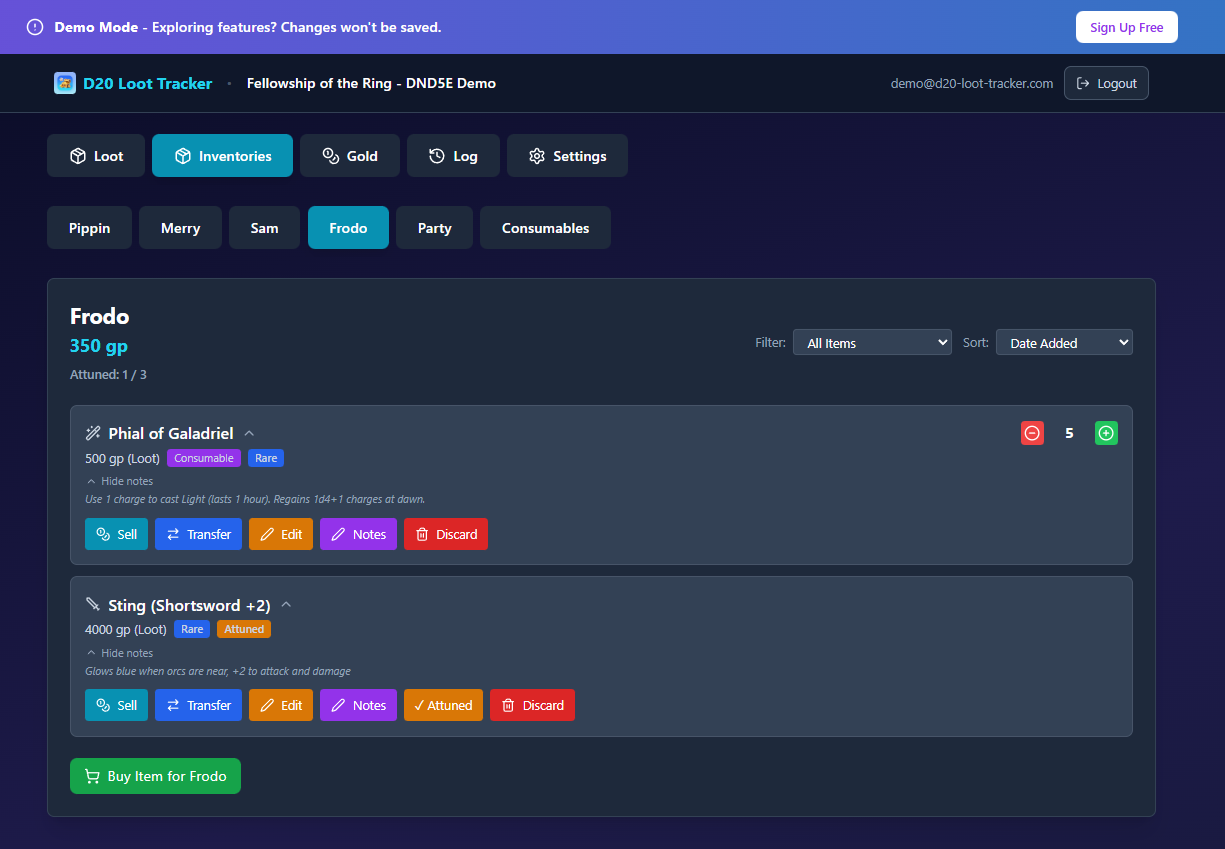Image resolution: width=1225 pixels, height=849 pixels.
Task: Discard the Sting shortsword
Action: (532, 705)
